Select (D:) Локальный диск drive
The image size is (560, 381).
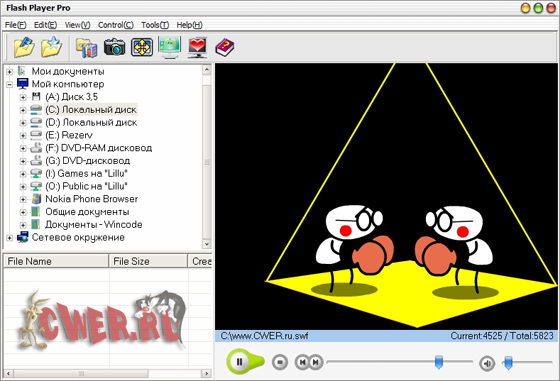pyautogui.click(x=91, y=122)
